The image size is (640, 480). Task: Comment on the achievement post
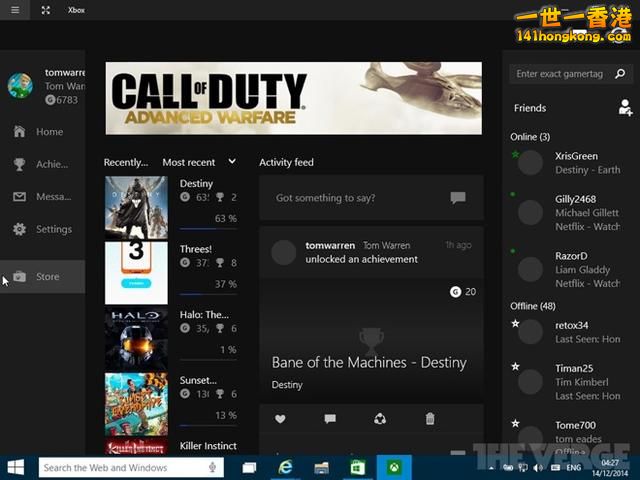(x=330, y=419)
